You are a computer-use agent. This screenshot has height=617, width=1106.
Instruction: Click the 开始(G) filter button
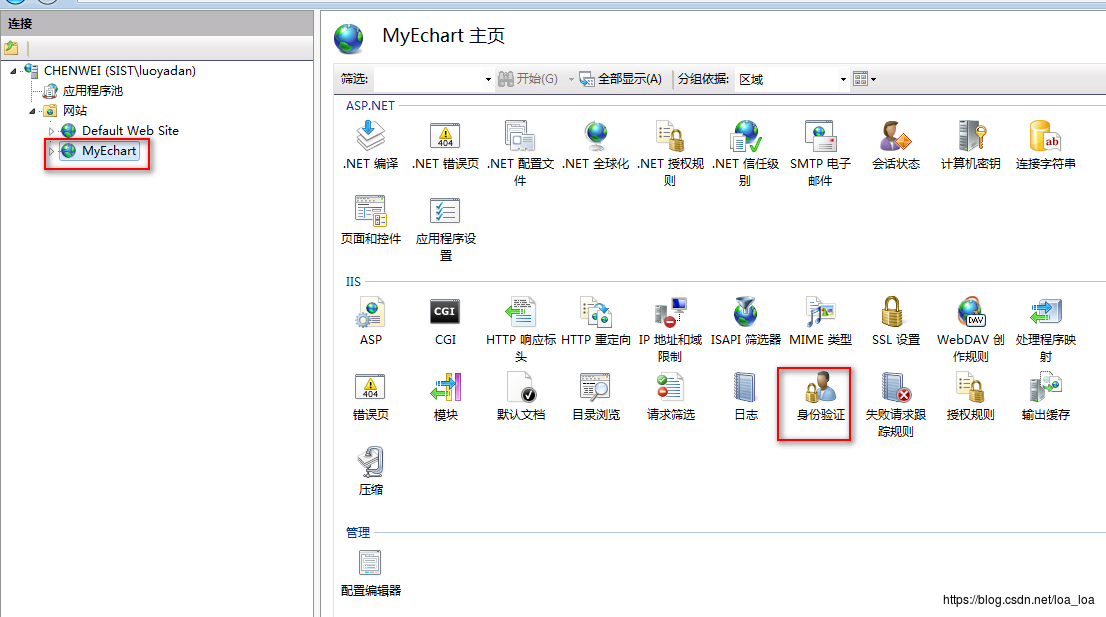[528, 79]
